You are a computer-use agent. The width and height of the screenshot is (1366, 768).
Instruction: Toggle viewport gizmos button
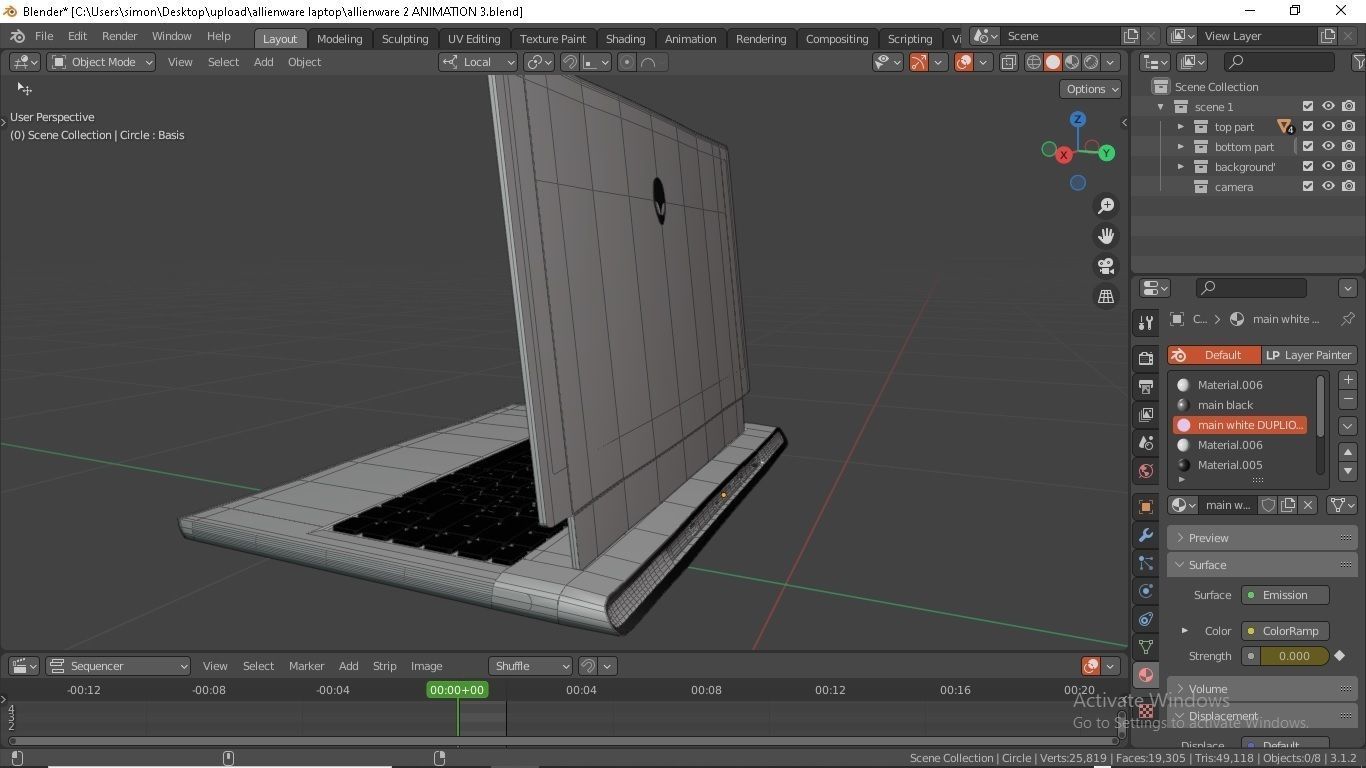click(919, 62)
